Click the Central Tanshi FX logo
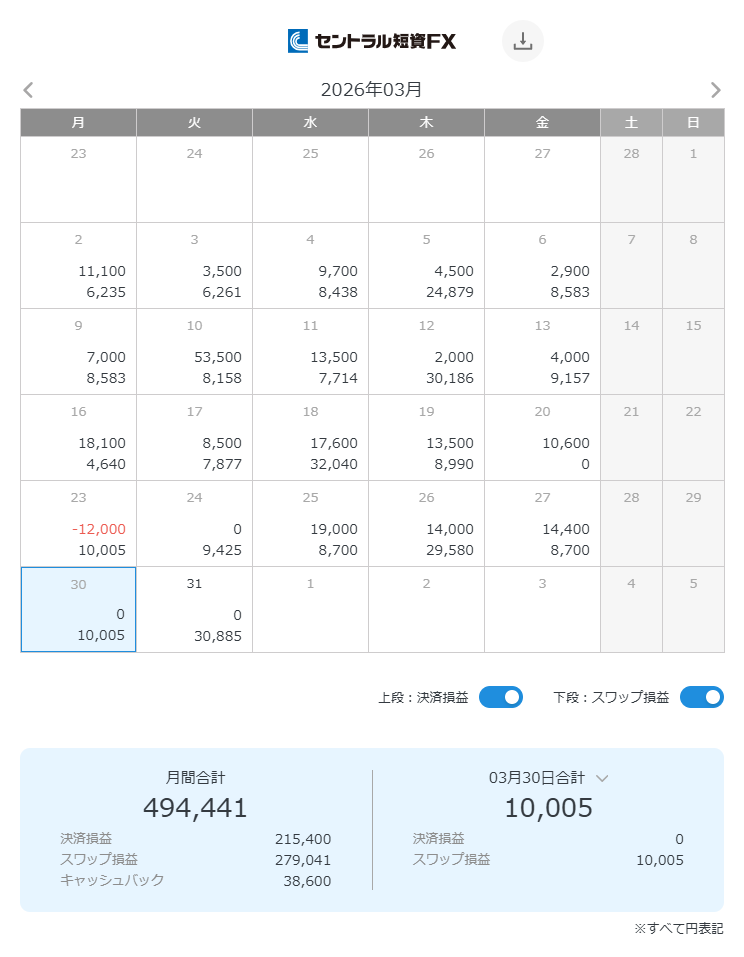 pos(372,41)
